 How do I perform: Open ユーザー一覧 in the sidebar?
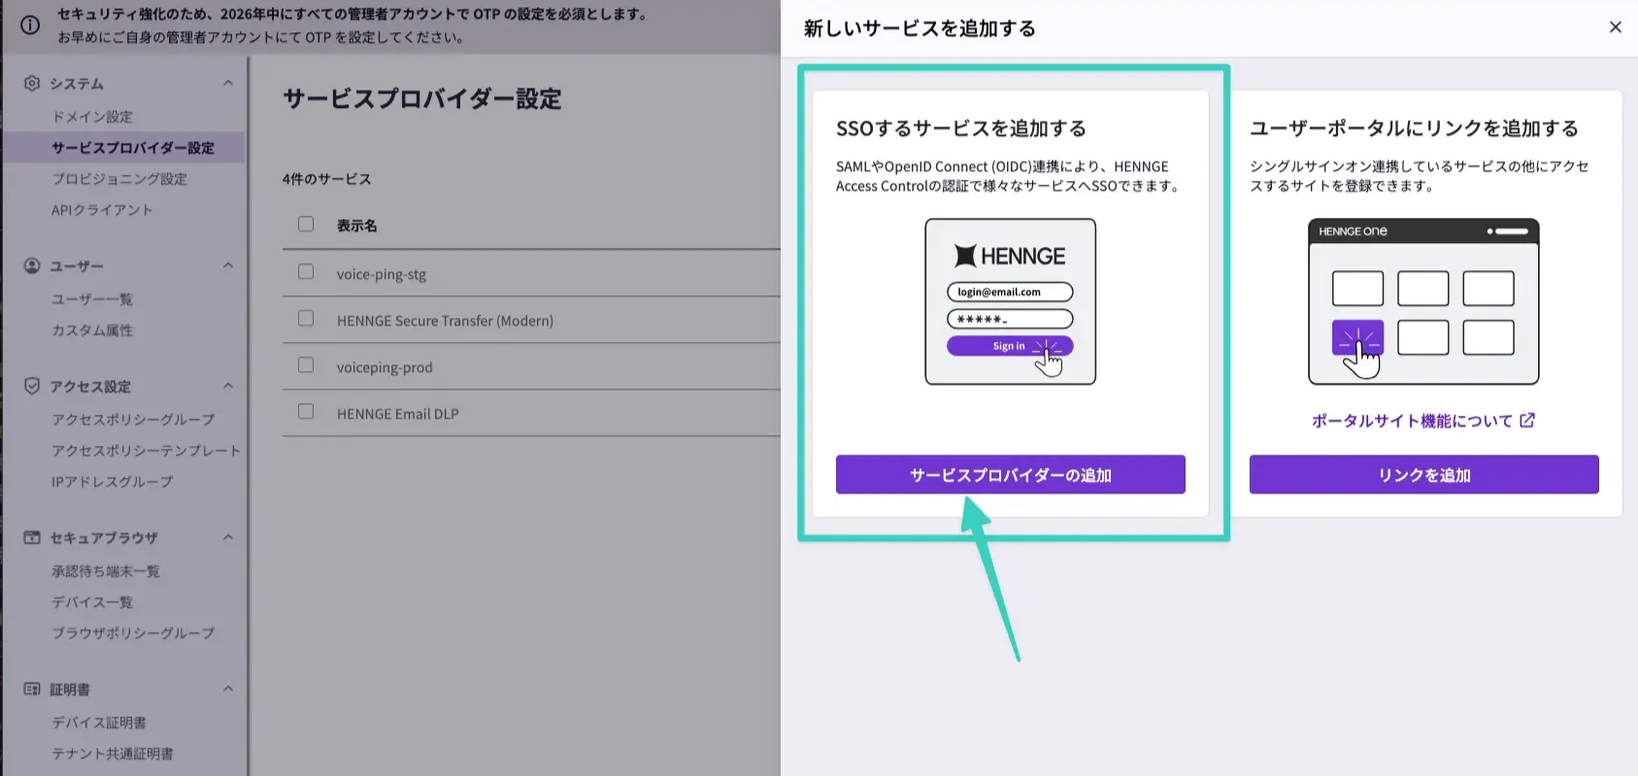92,299
